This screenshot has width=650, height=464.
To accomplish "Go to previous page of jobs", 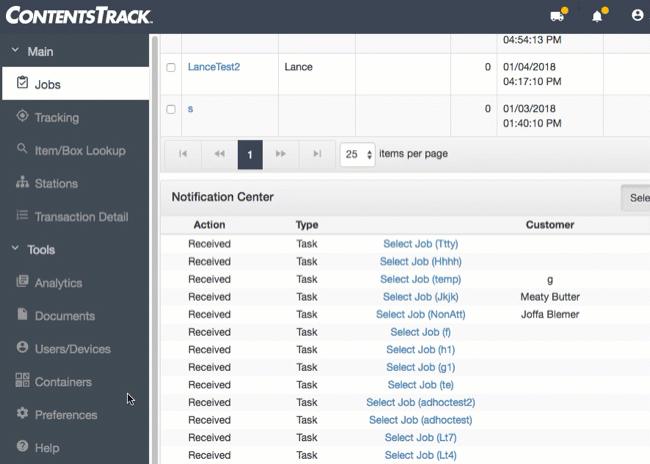I will coord(219,154).
